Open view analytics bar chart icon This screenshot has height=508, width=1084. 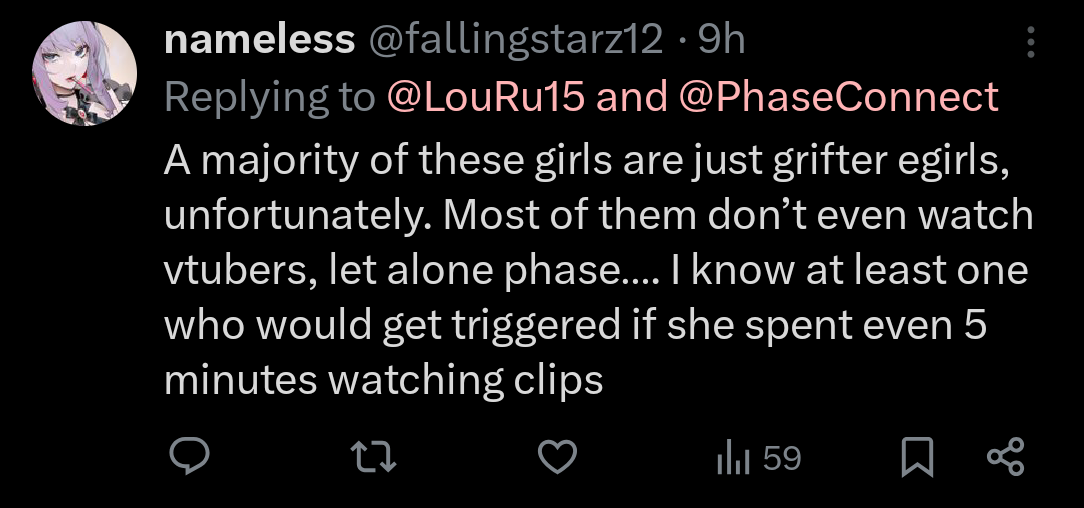click(733, 458)
